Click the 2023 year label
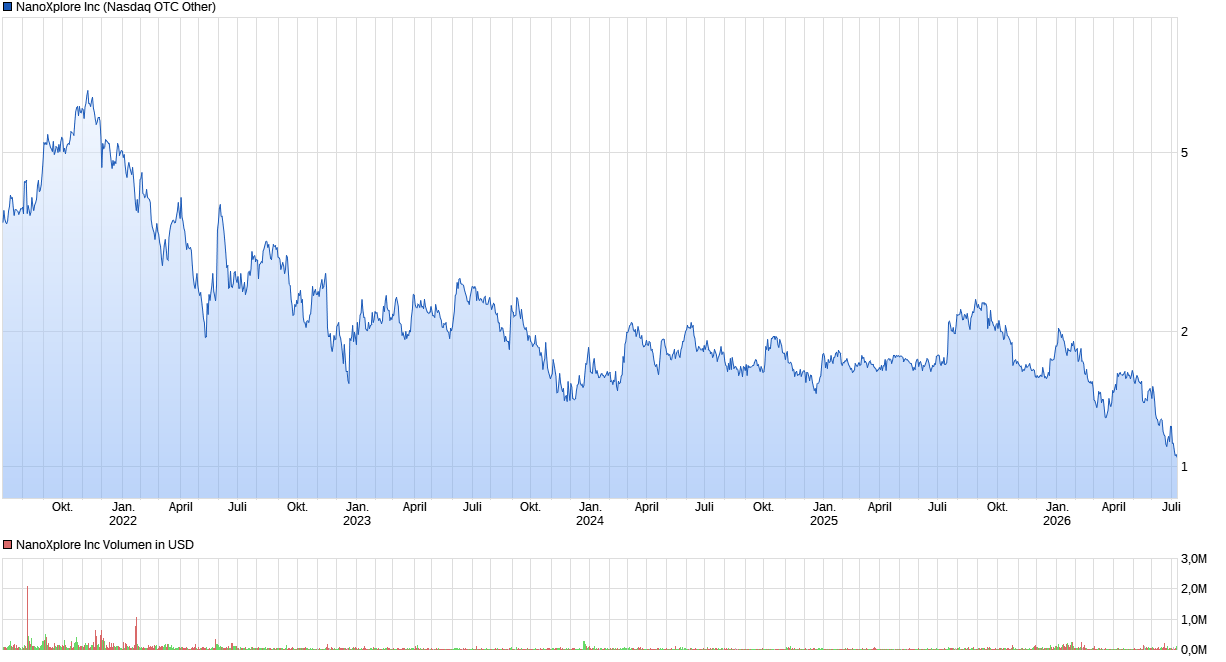 [x=357, y=521]
